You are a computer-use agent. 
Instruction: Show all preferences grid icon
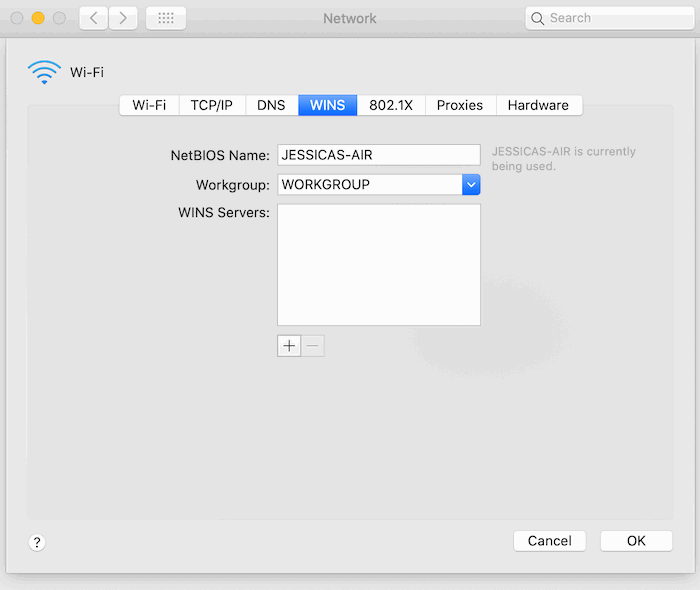[x=166, y=18]
